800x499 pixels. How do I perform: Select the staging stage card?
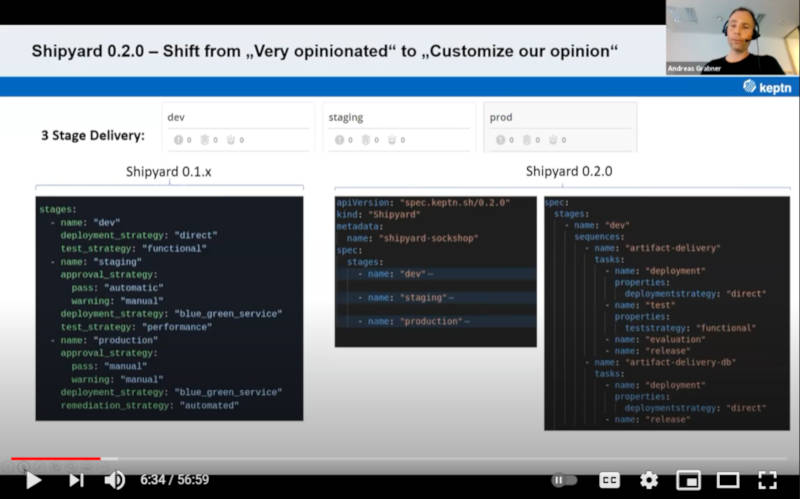399,128
